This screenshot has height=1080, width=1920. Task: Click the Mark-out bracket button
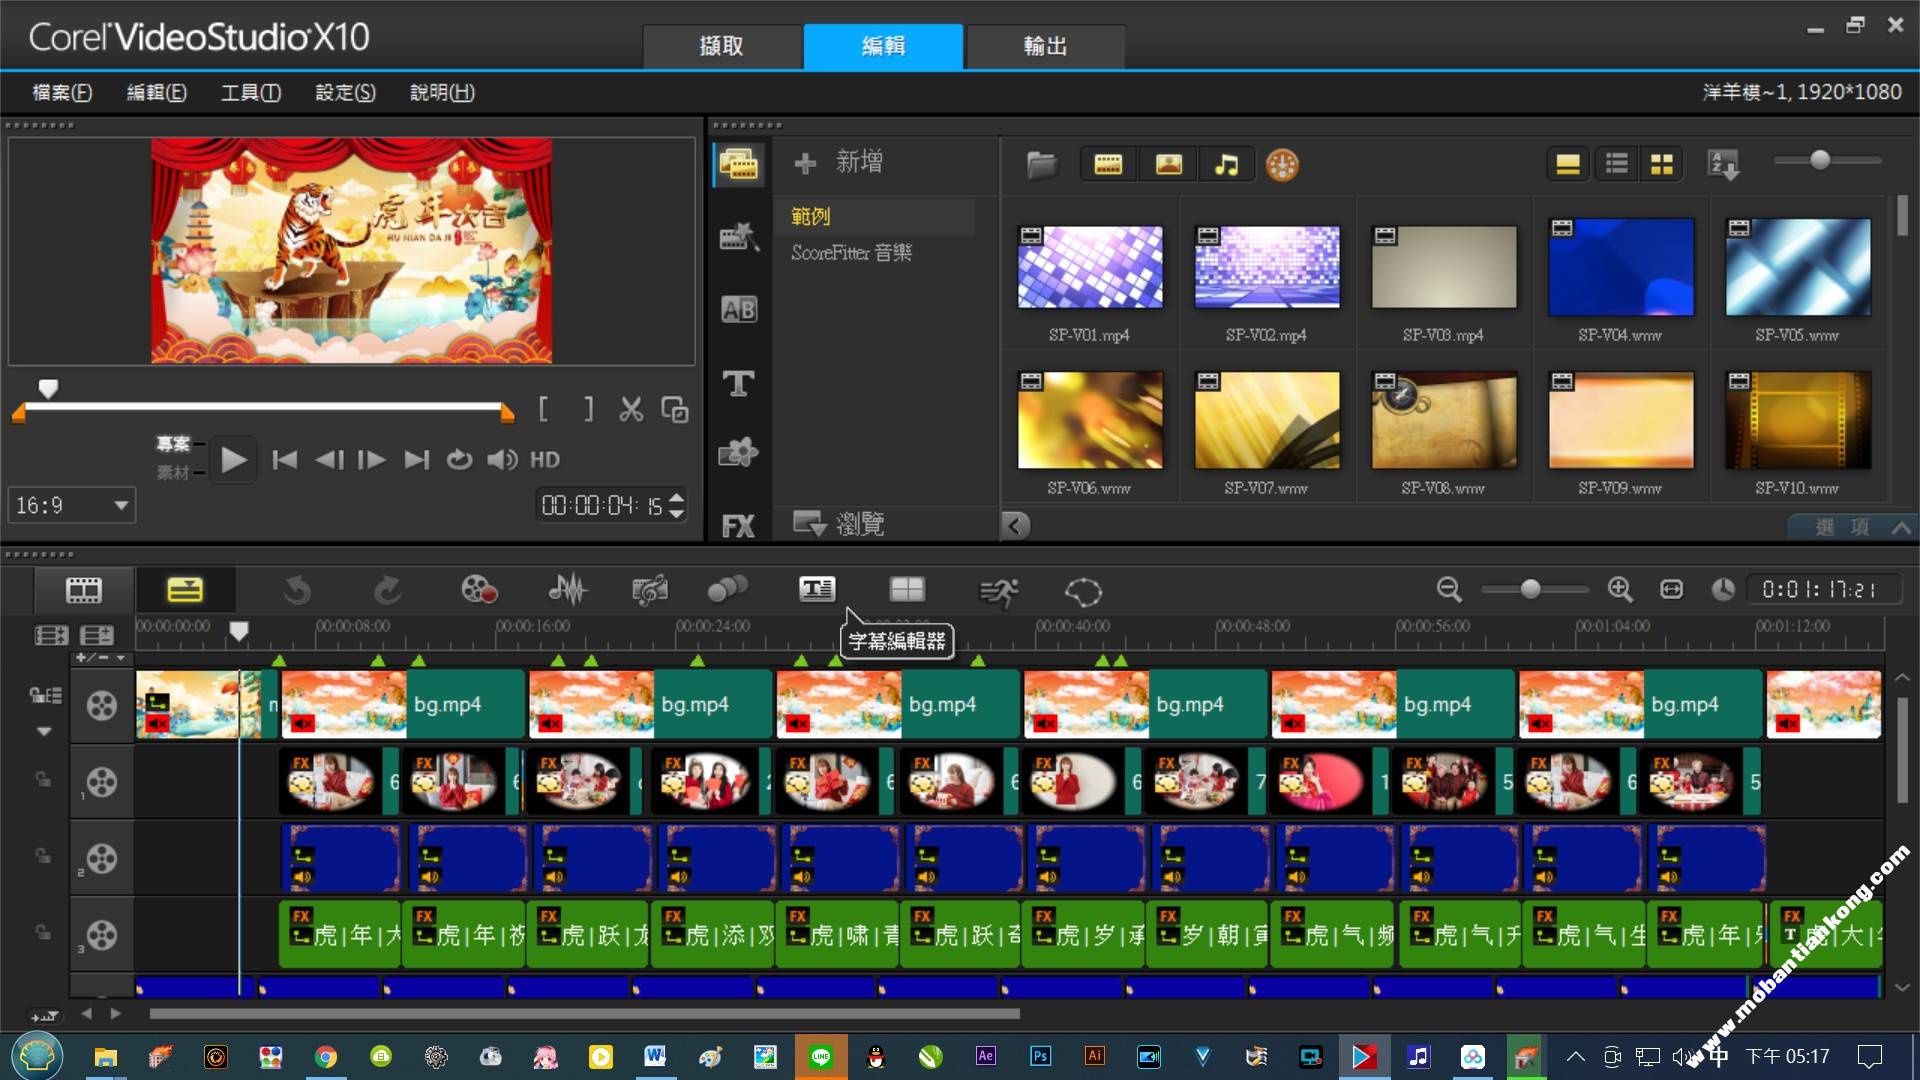point(589,408)
